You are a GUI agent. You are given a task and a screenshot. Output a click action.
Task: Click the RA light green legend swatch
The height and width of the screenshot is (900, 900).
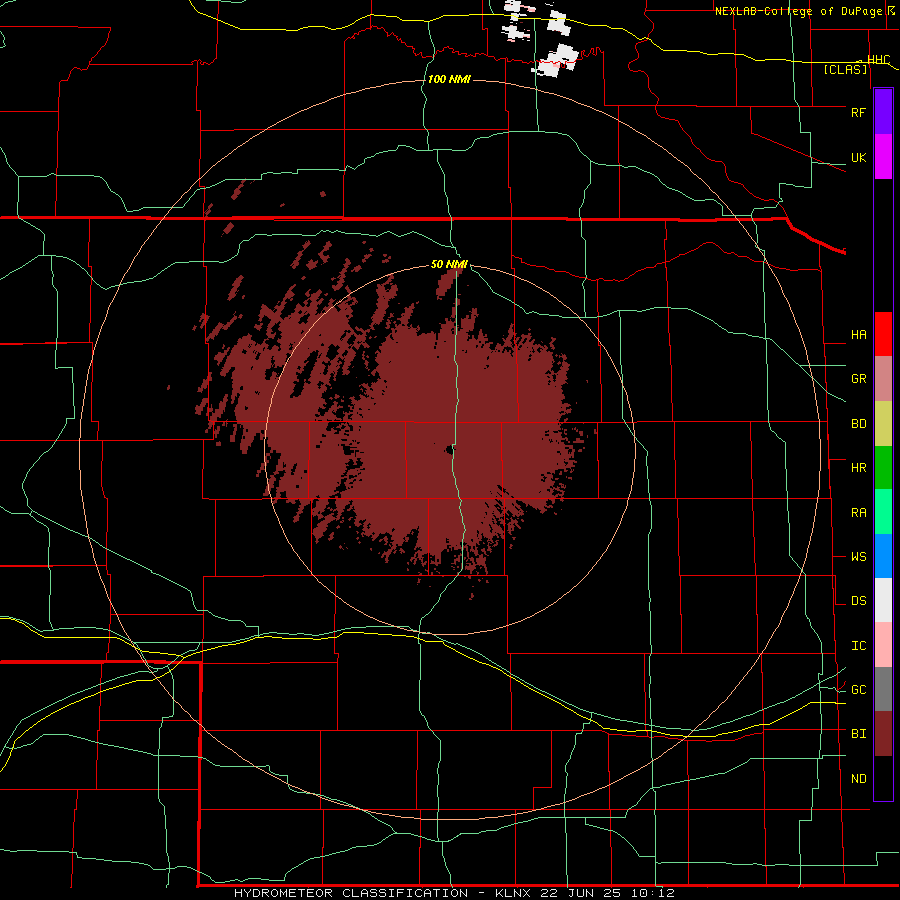pos(883,512)
